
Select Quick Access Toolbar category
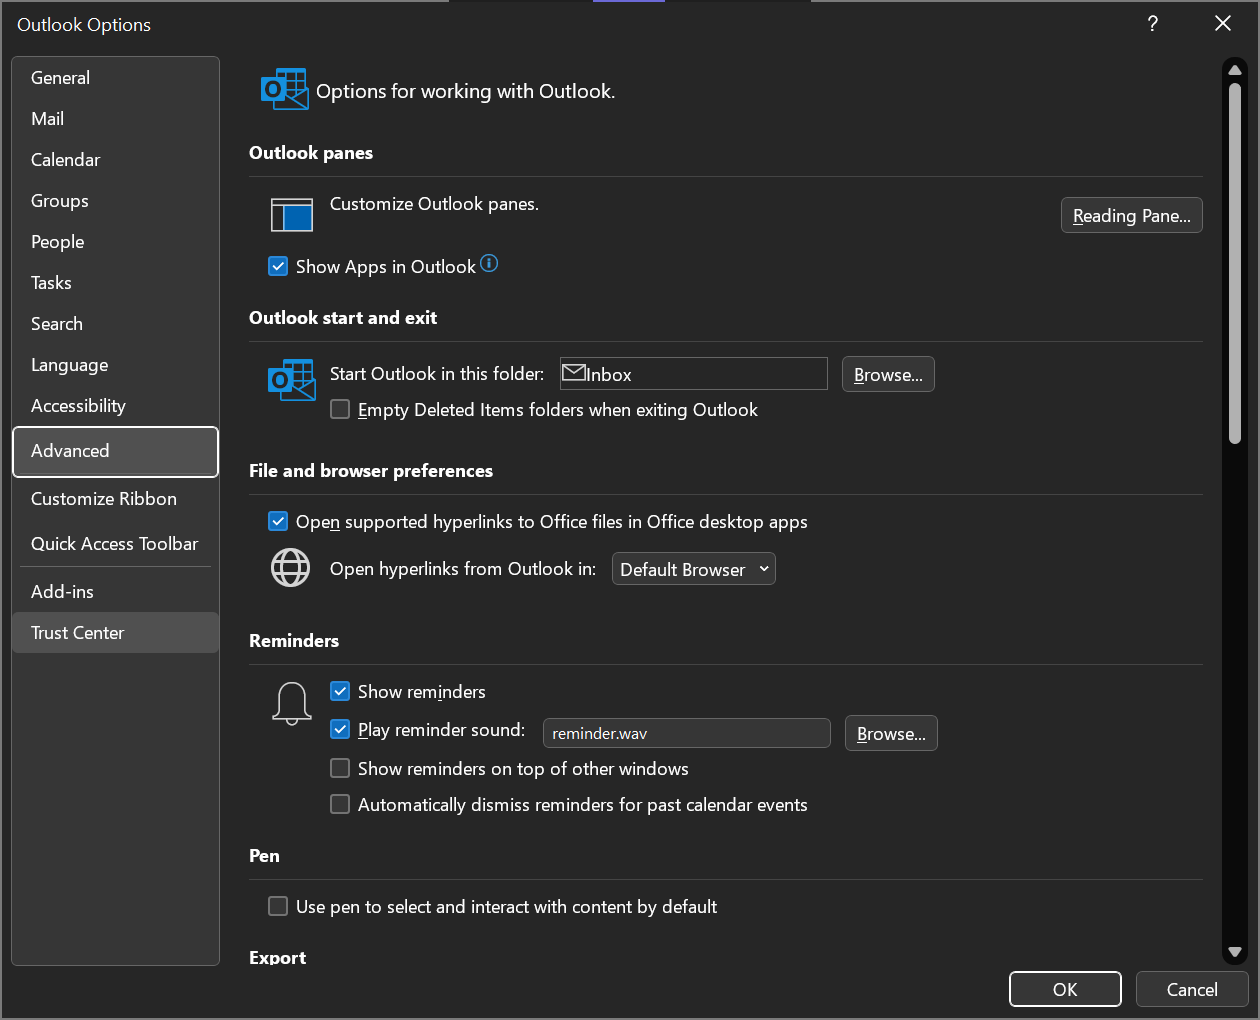click(115, 544)
